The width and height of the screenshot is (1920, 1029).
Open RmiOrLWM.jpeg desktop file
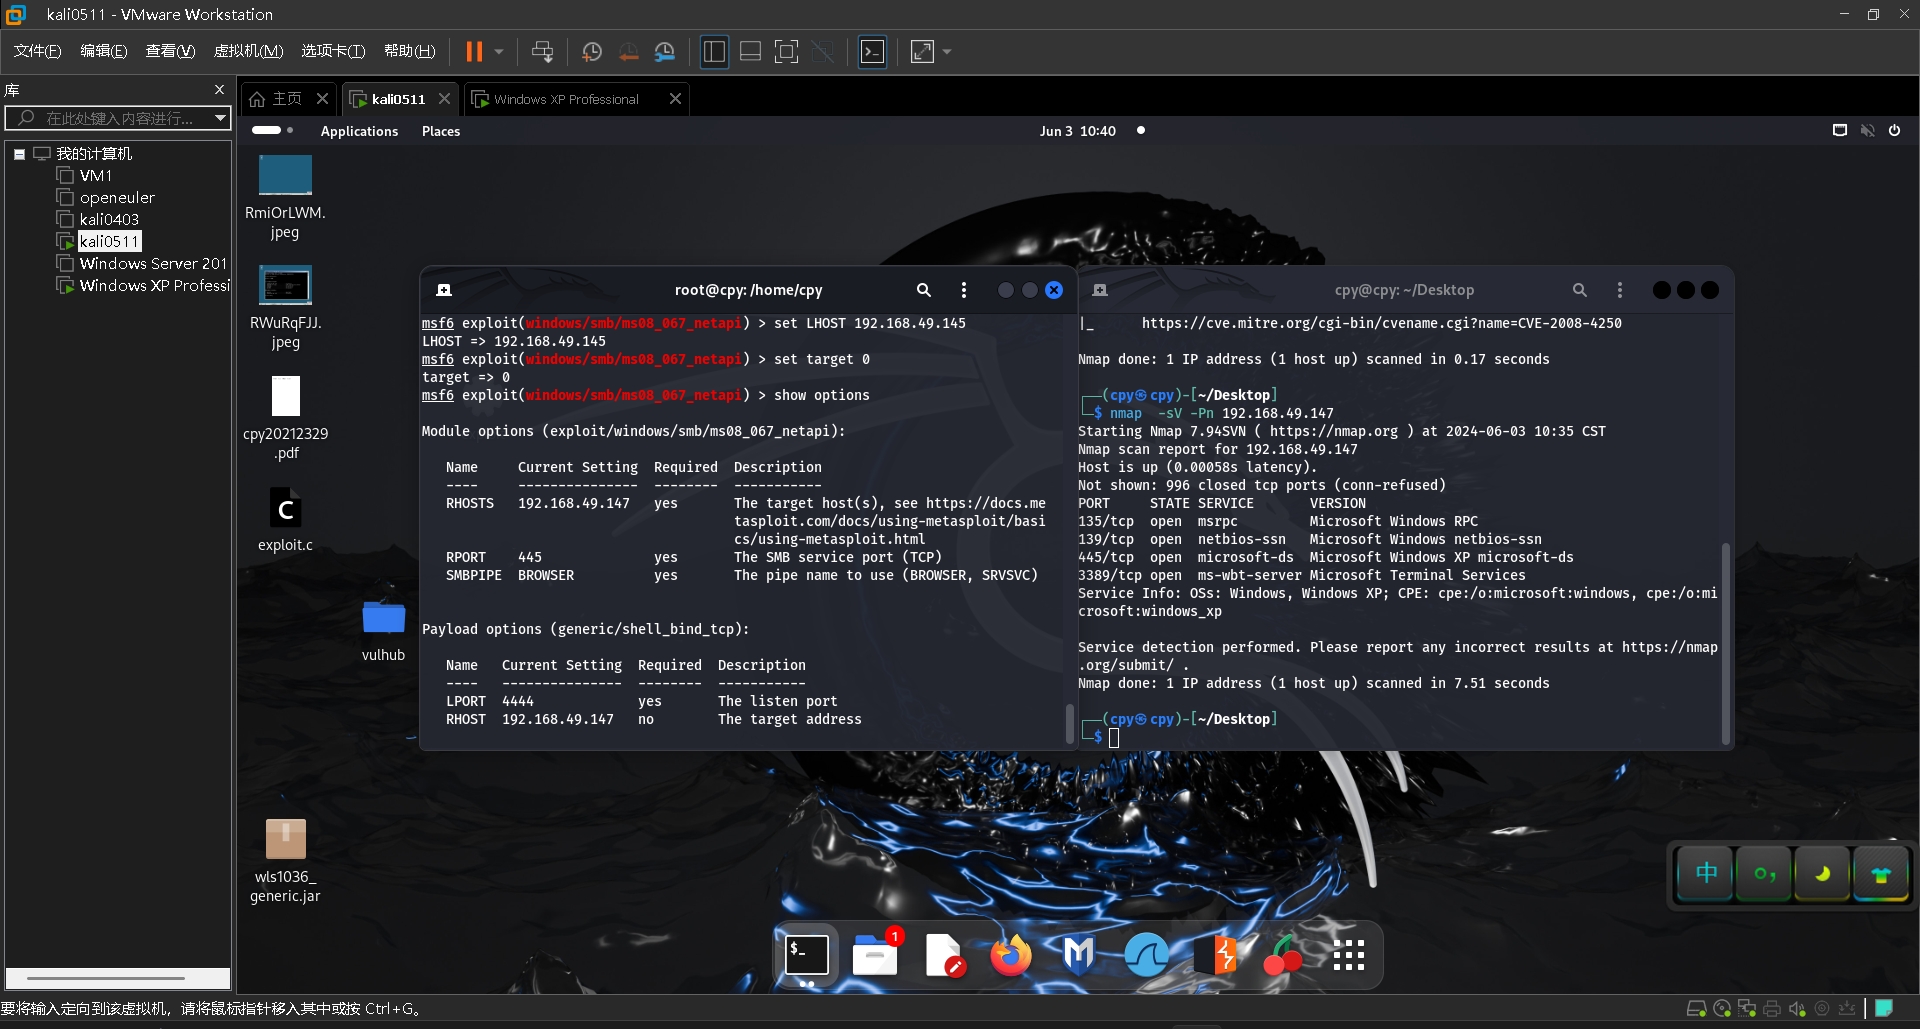click(x=285, y=197)
